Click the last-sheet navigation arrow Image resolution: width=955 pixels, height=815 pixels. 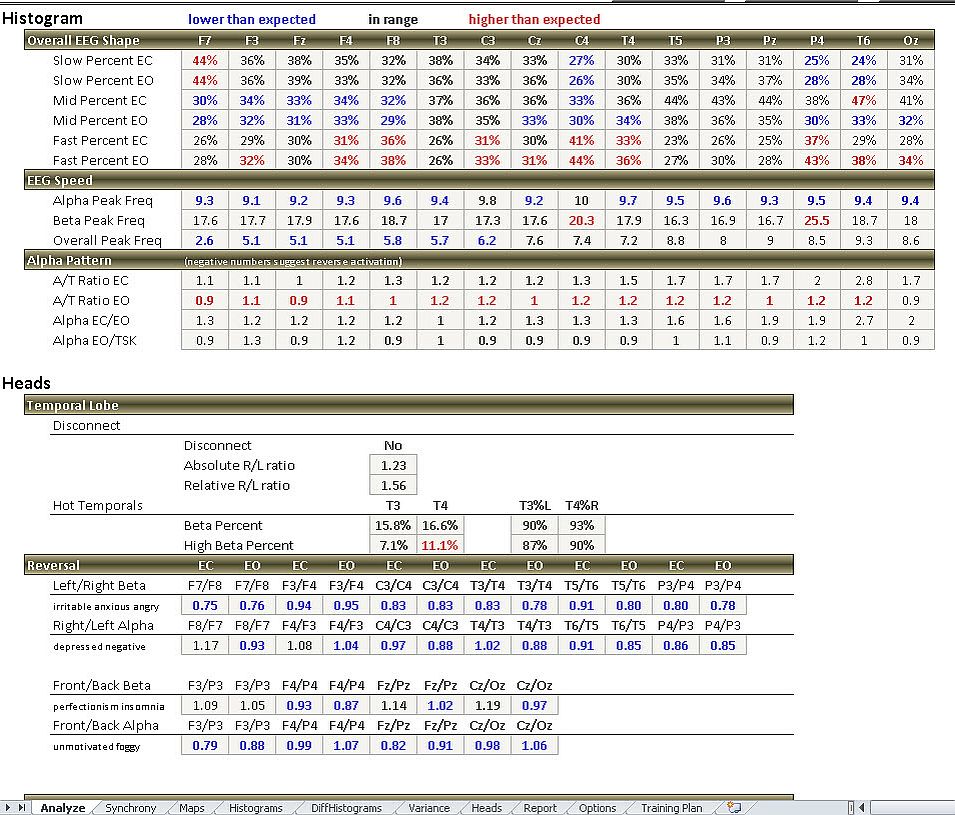pyautogui.click(x=21, y=808)
